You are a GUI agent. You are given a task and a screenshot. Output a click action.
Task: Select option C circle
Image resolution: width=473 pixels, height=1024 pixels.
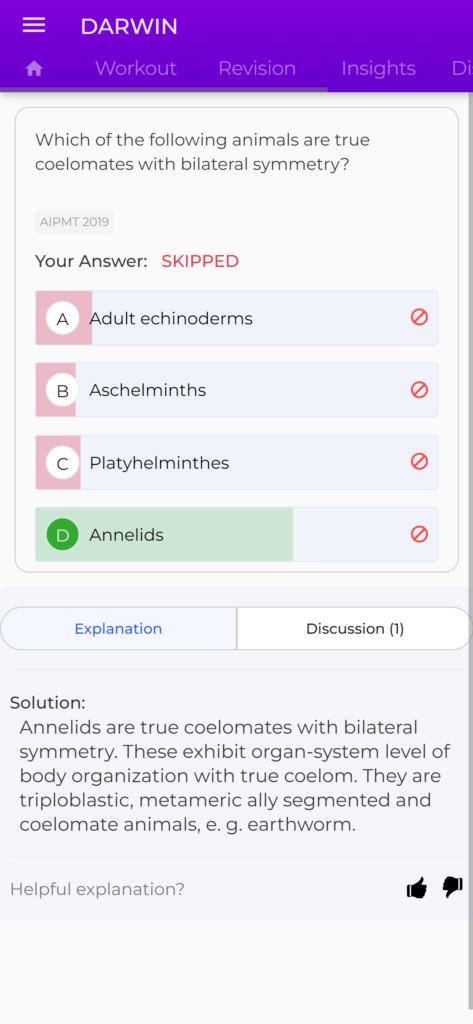point(63,463)
